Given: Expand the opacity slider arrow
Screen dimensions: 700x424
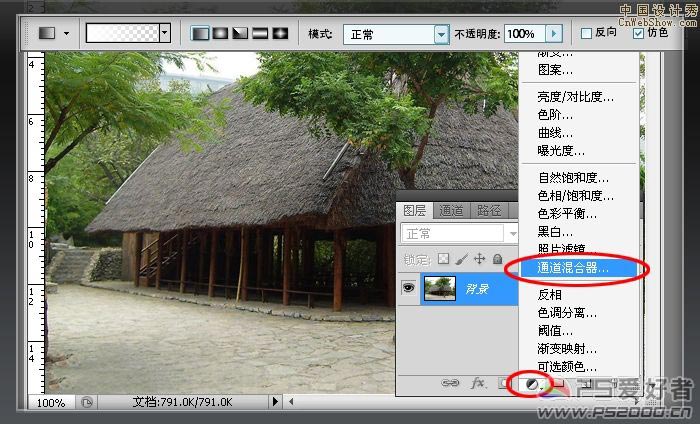Looking at the screenshot, I should (x=555, y=34).
